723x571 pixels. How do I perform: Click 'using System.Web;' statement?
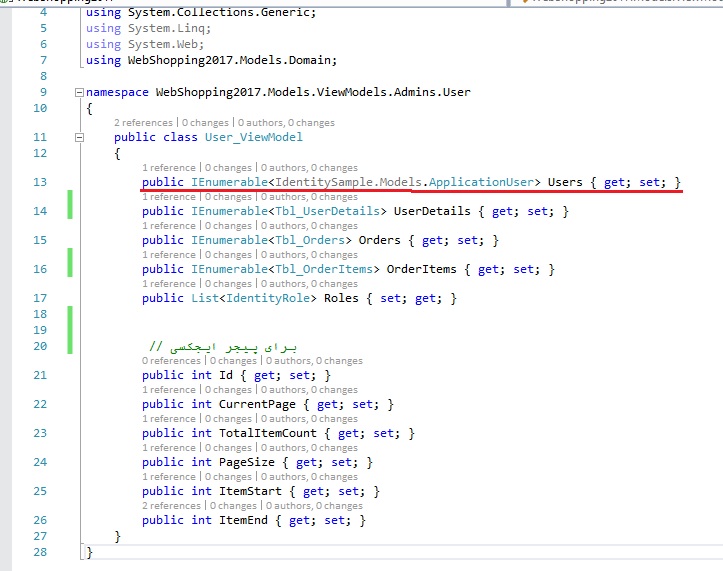point(145,45)
